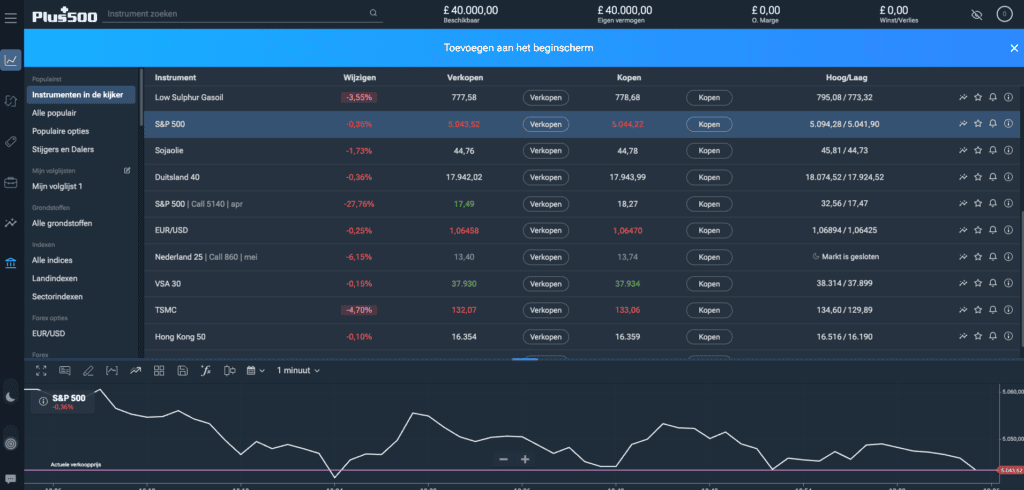Toggle favorite star for S&P 500
The image size is (1024, 490).
[x=978, y=124]
